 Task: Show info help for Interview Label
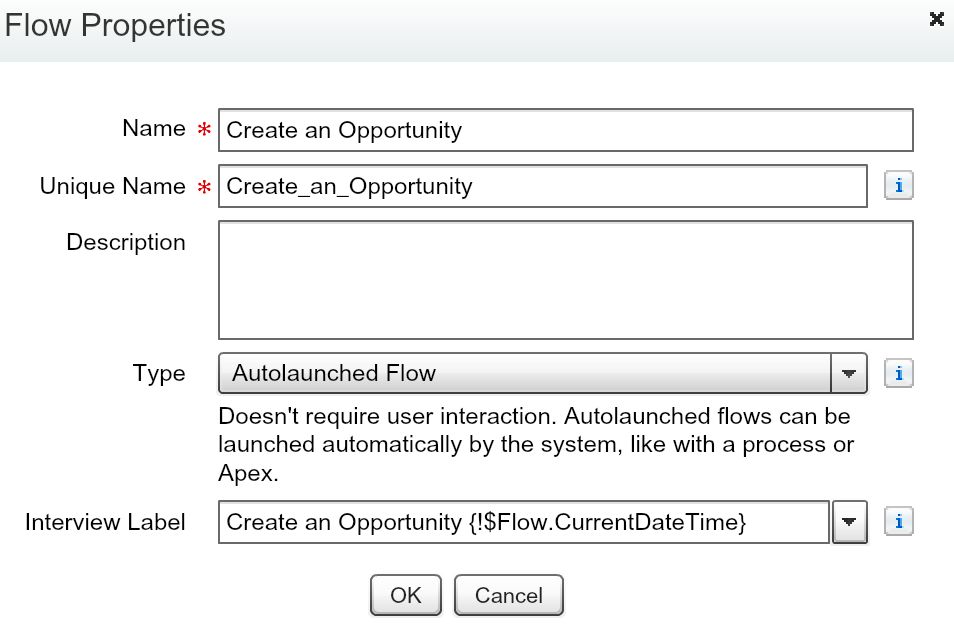(899, 521)
